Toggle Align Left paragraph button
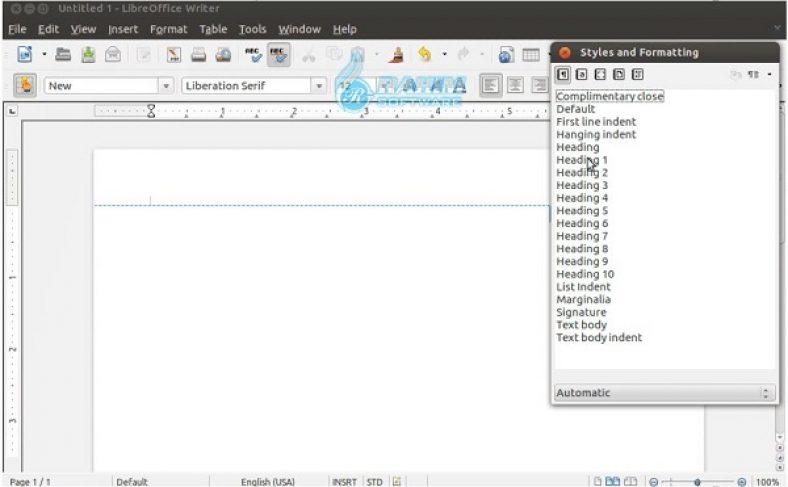Screen dimensions: 788x487 click(x=490, y=85)
